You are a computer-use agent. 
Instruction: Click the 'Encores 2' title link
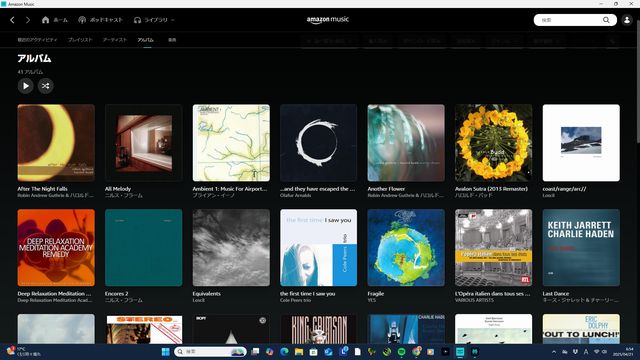[x=117, y=293]
